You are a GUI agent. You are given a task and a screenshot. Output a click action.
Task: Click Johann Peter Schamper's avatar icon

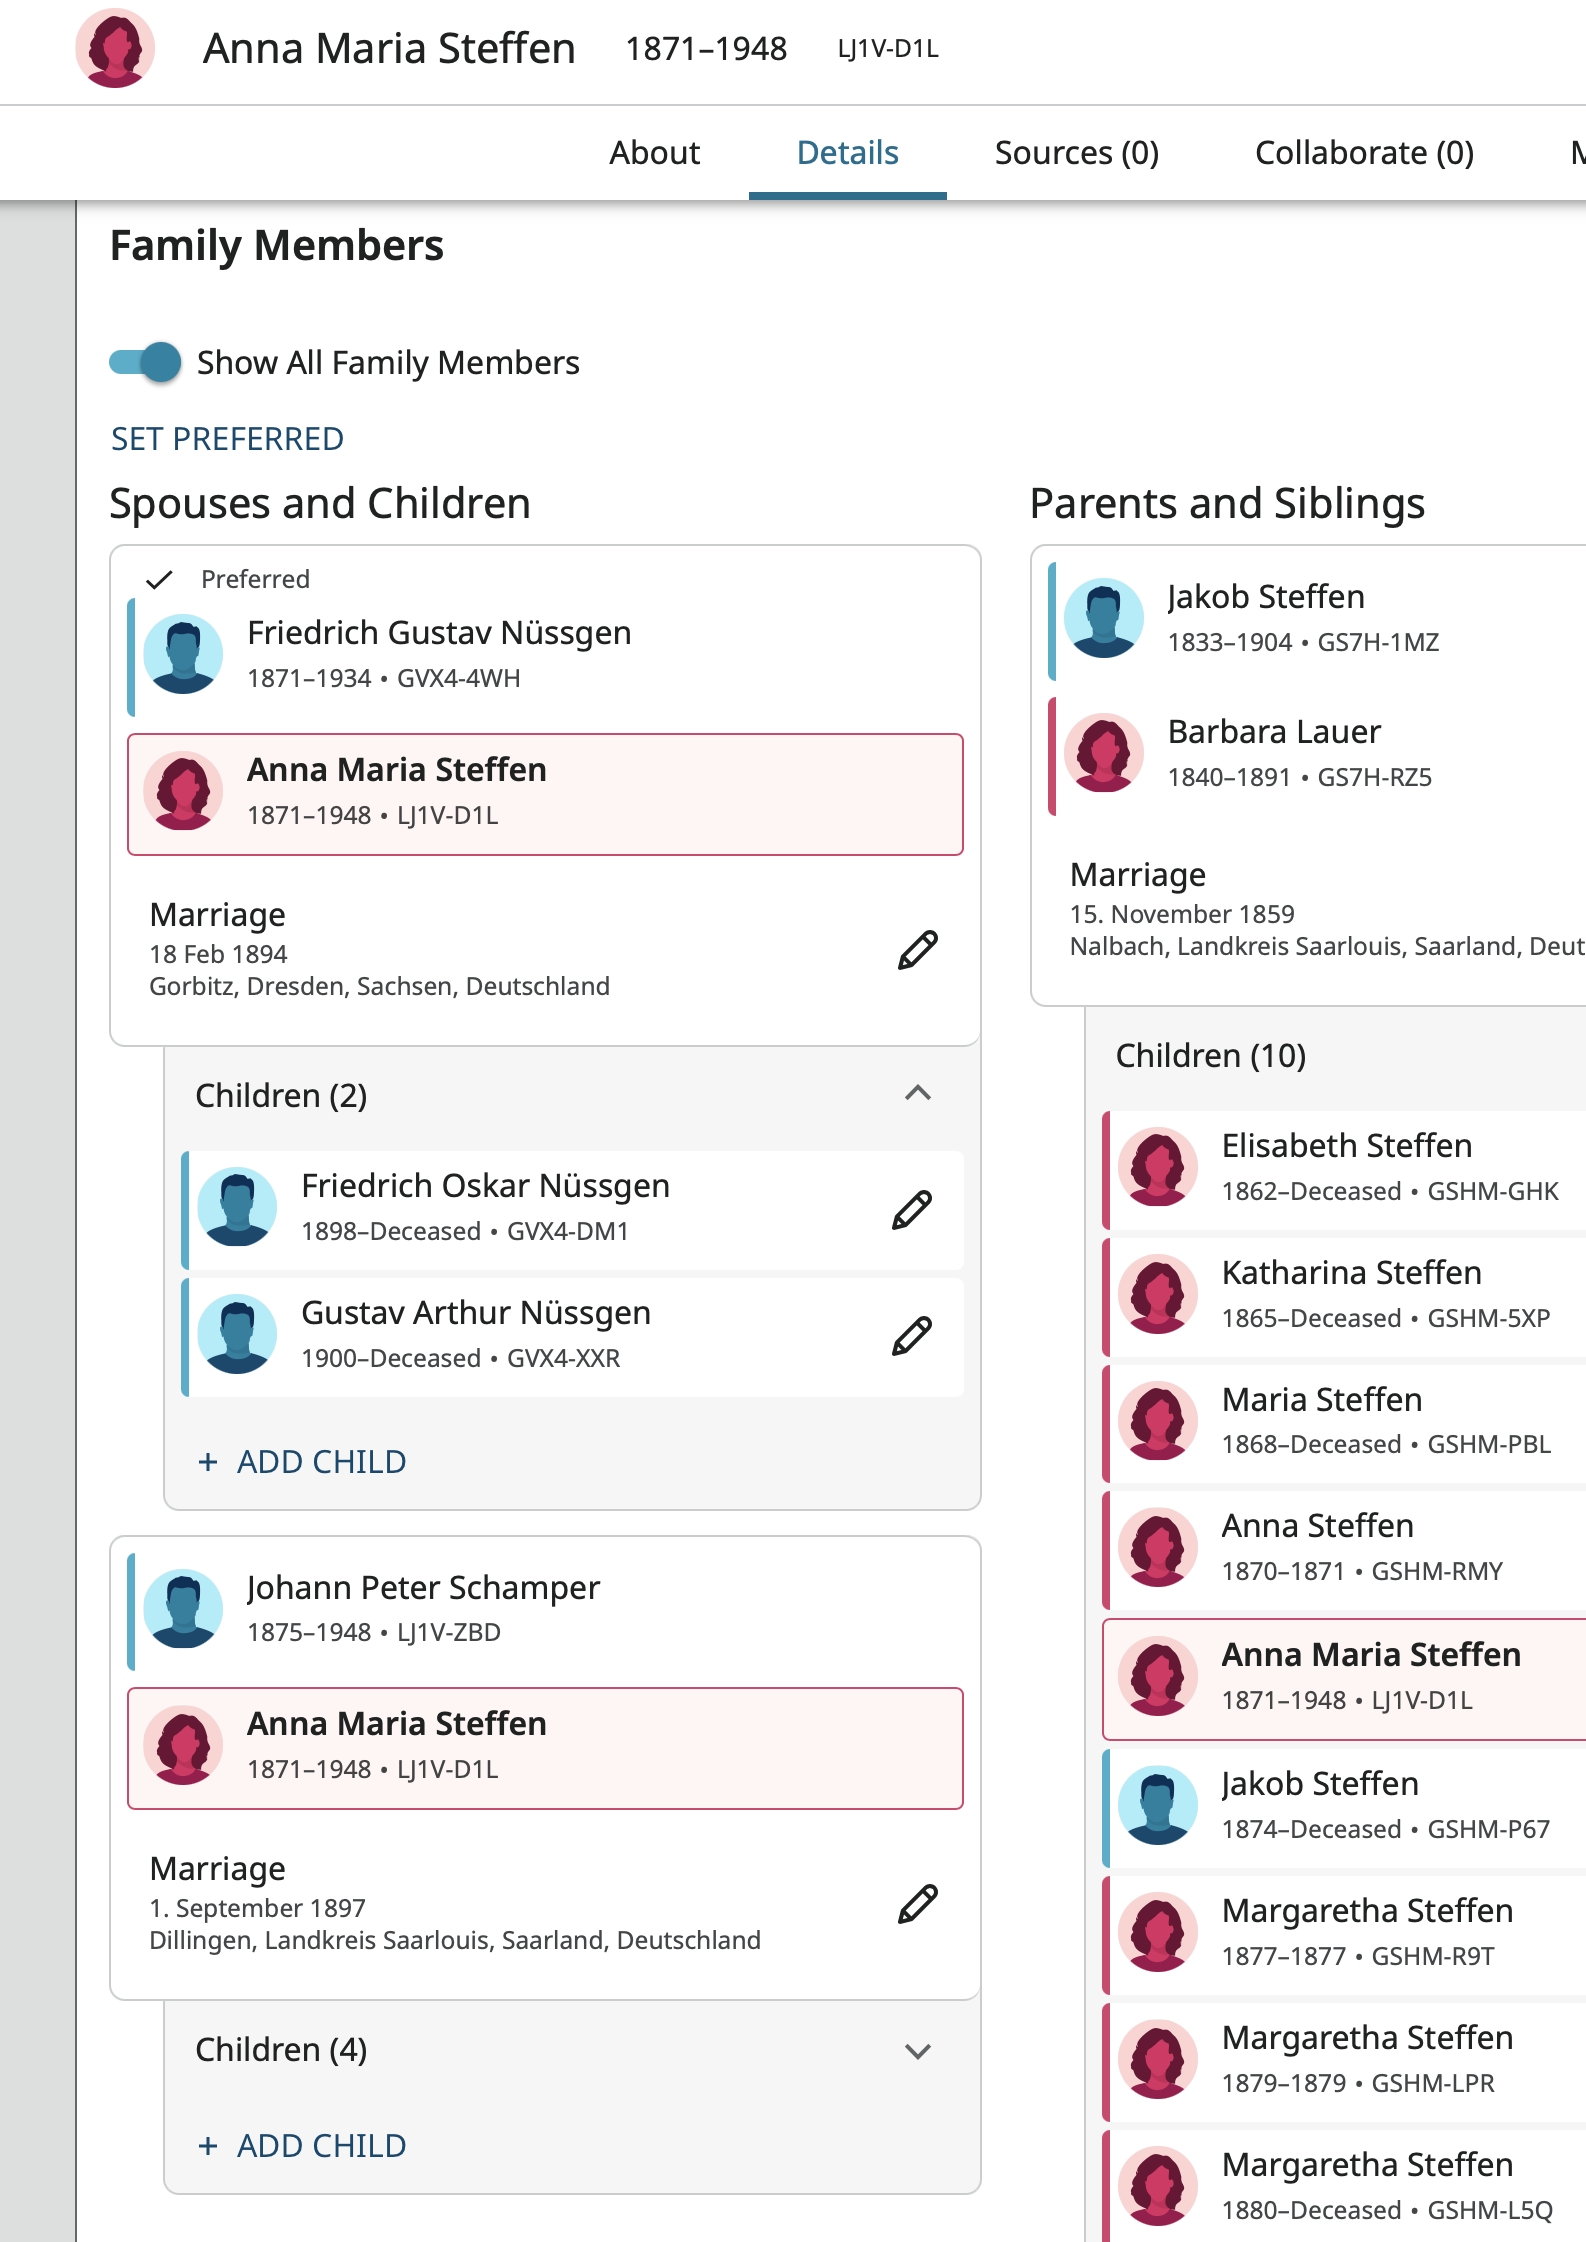[183, 1608]
